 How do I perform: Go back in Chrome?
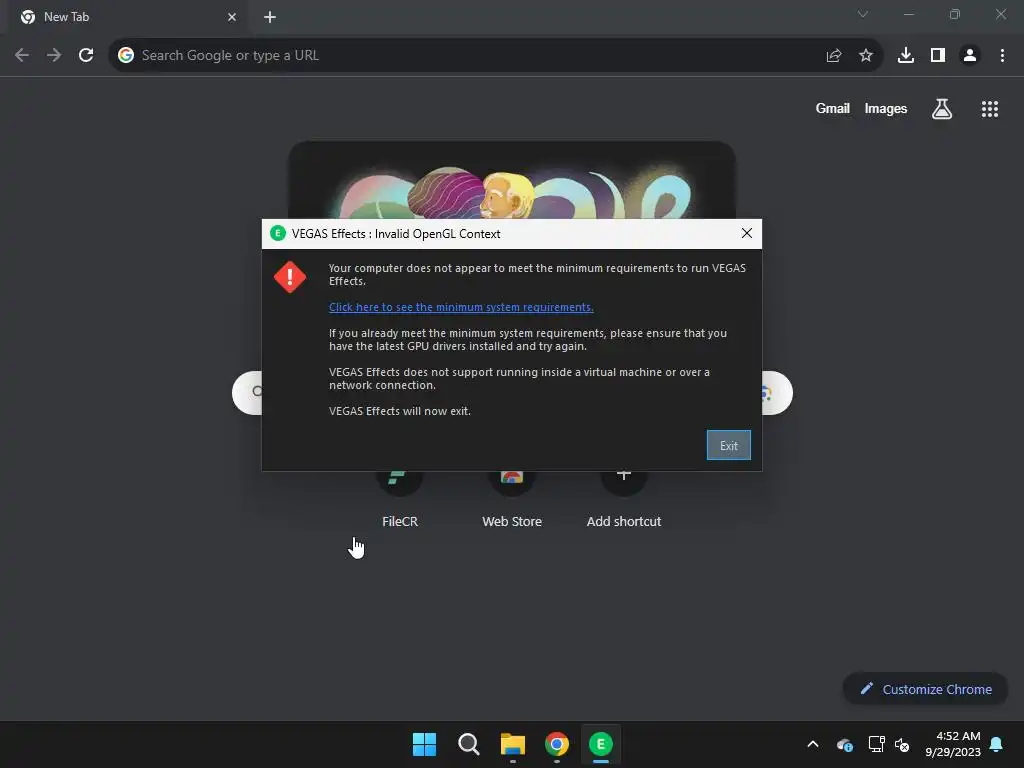coord(22,56)
